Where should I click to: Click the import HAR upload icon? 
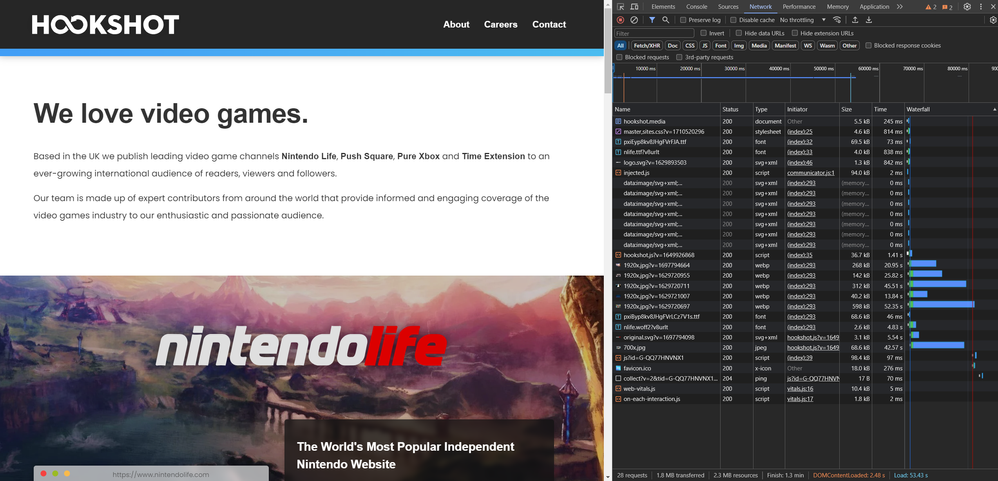[x=855, y=20]
